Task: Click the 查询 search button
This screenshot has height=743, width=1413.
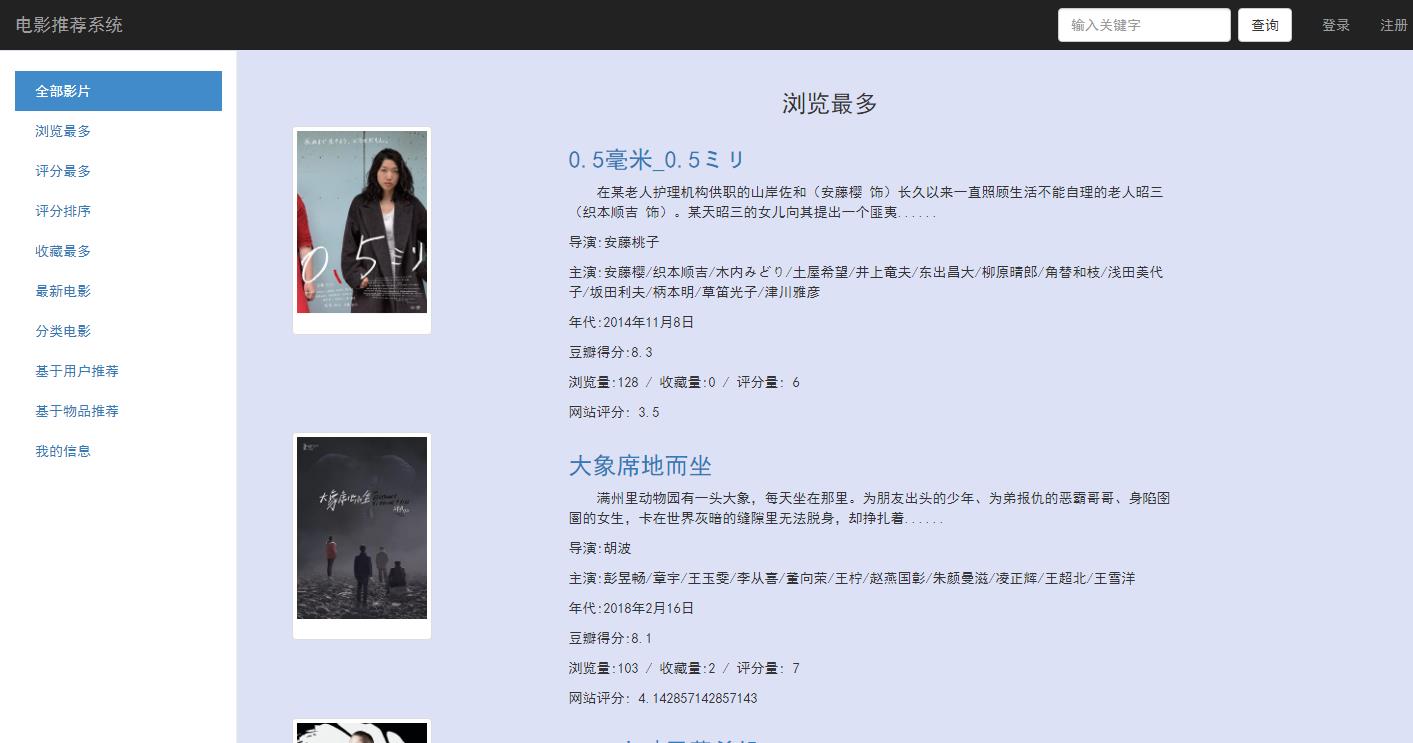Action: pyautogui.click(x=1265, y=25)
